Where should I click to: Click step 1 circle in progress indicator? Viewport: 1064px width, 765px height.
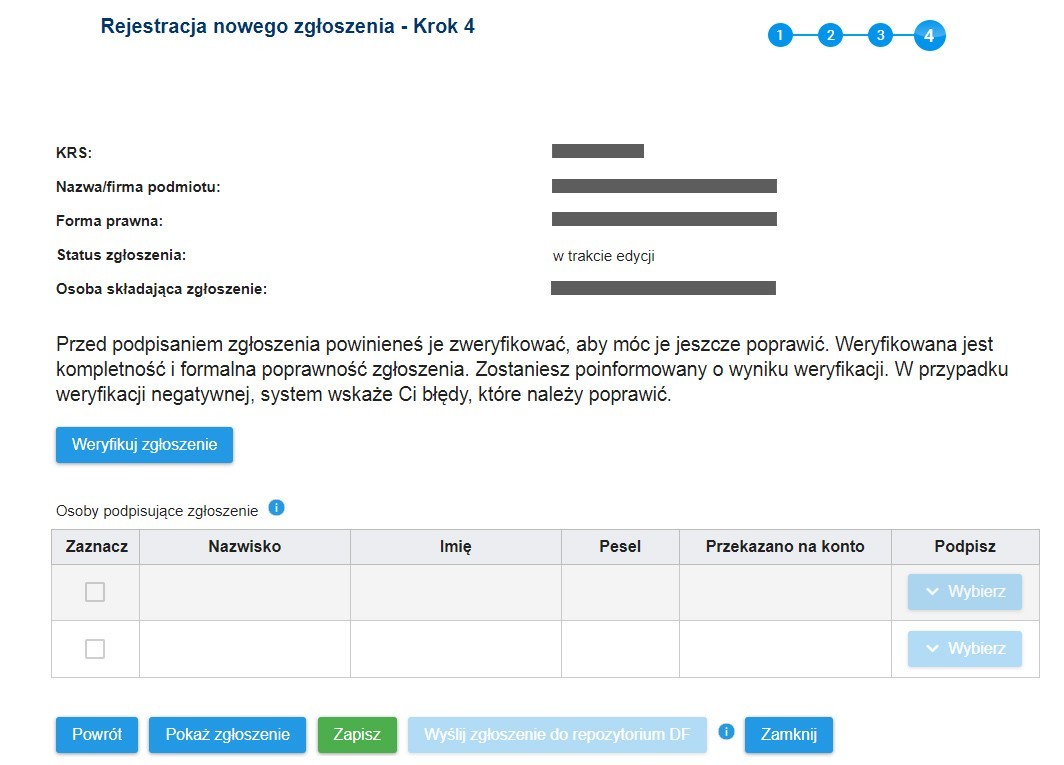click(x=780, y=35)
